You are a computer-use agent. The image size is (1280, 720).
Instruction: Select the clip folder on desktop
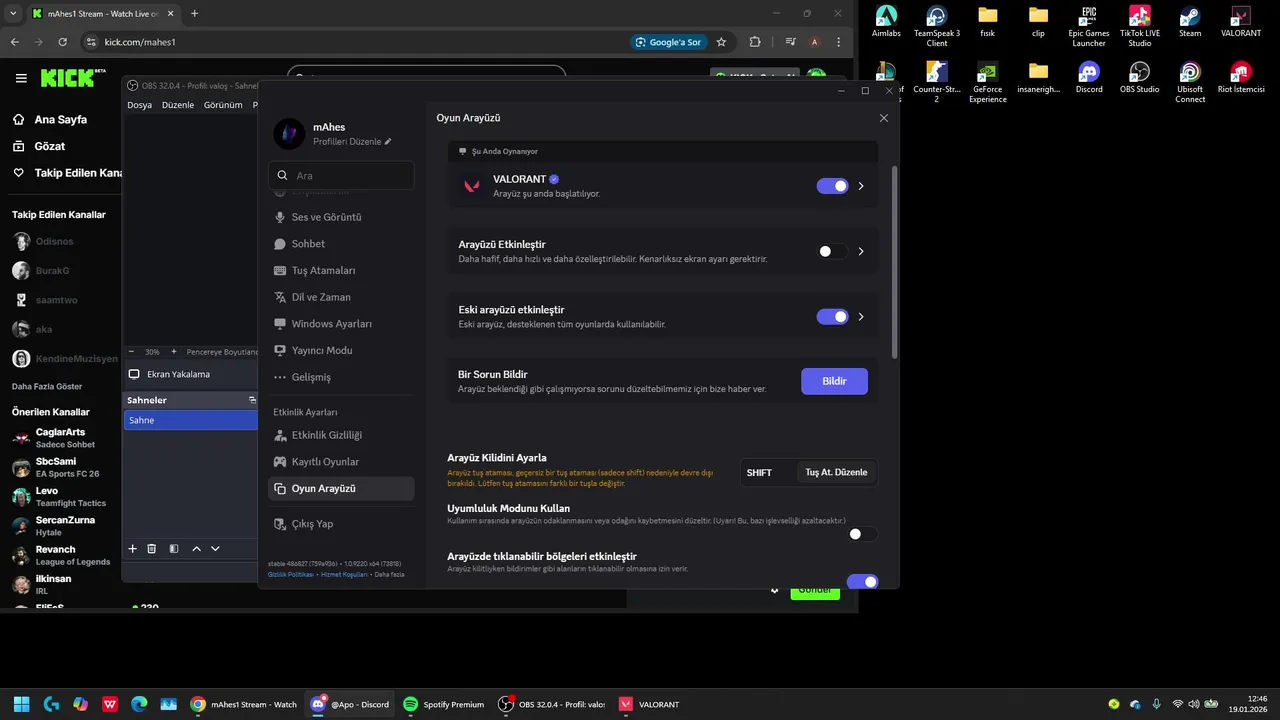point(1038,23)
